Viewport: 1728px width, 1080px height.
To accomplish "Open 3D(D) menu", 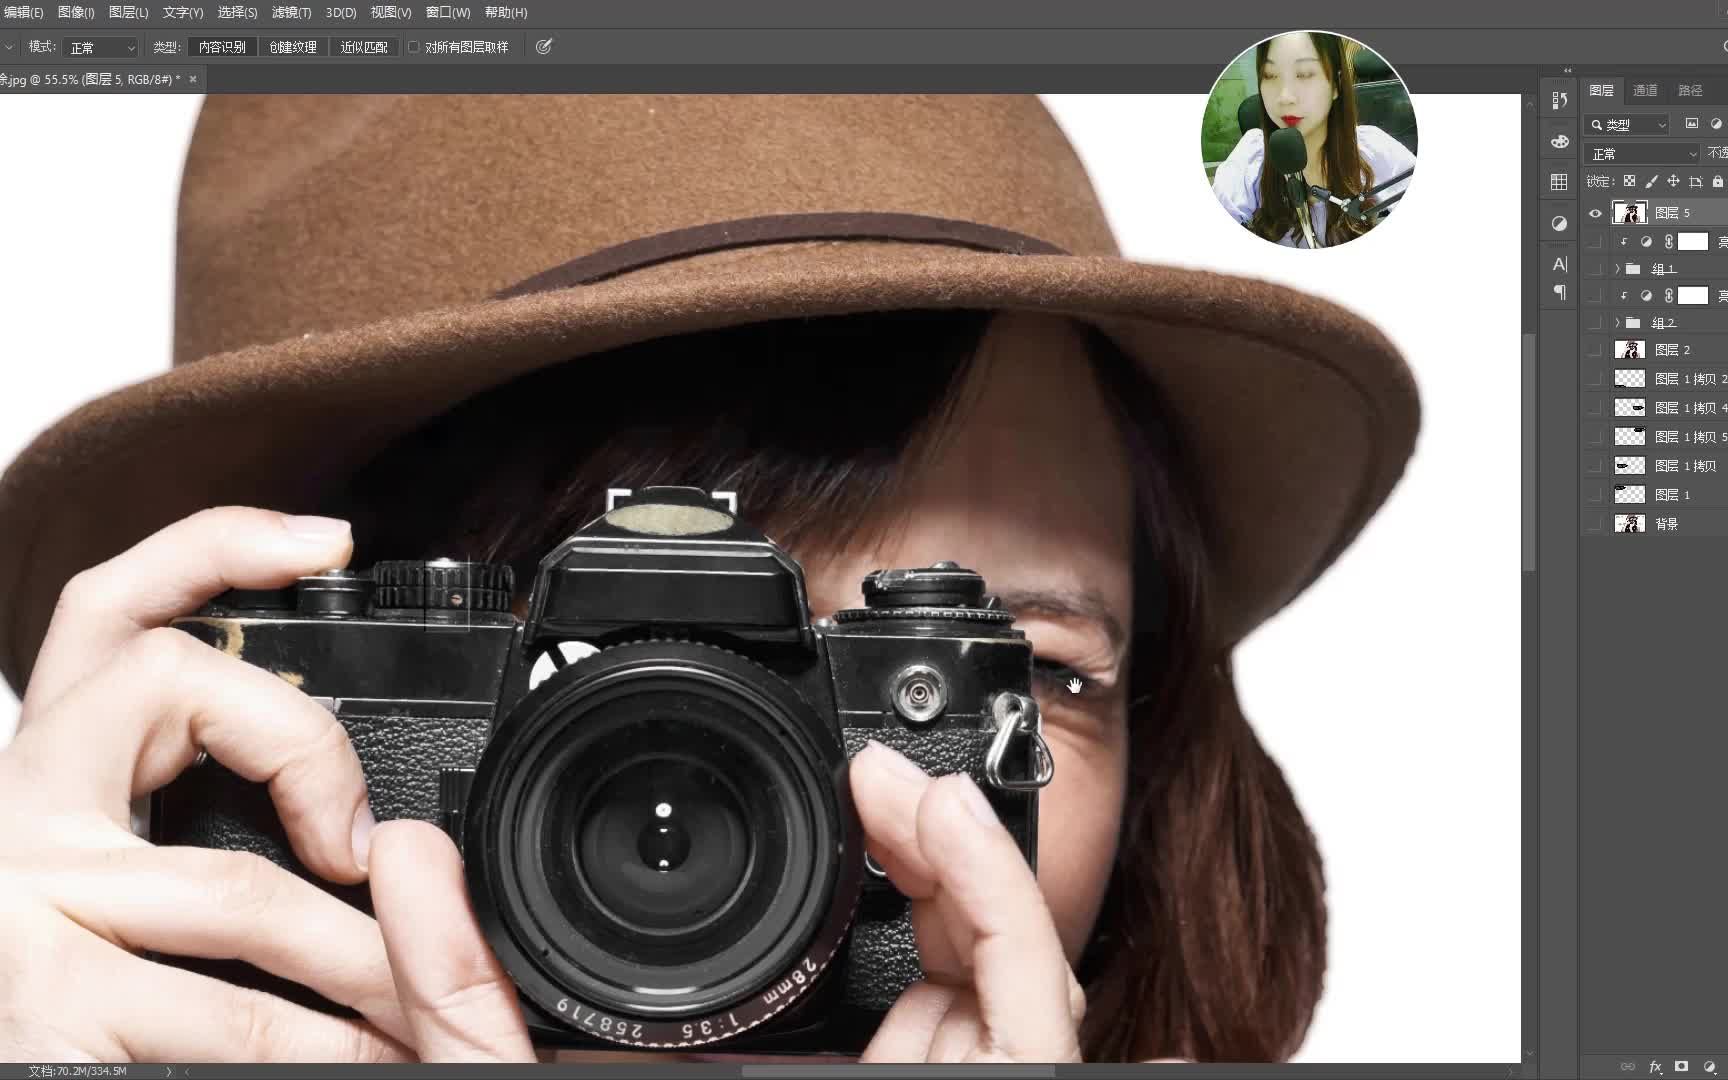I will click(341, 12).
